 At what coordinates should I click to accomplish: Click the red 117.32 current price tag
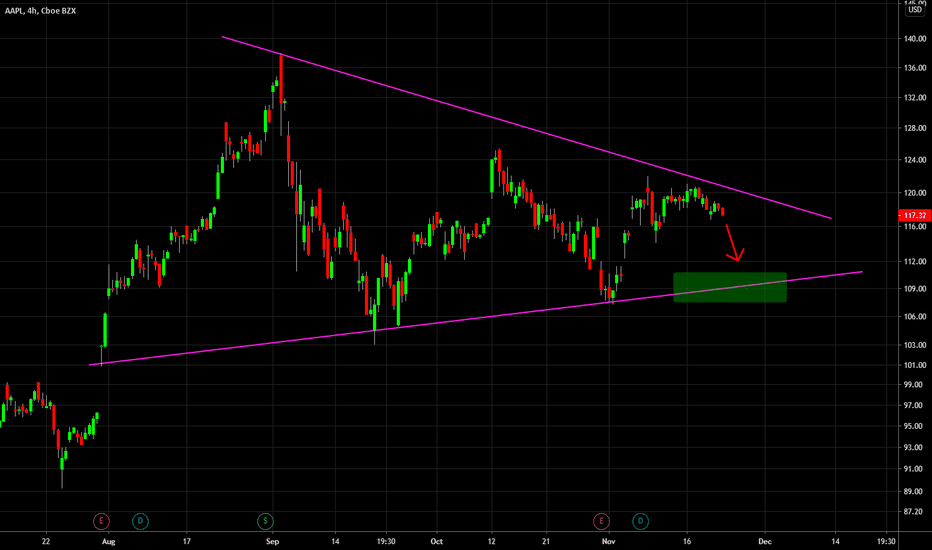click(915, 215)
